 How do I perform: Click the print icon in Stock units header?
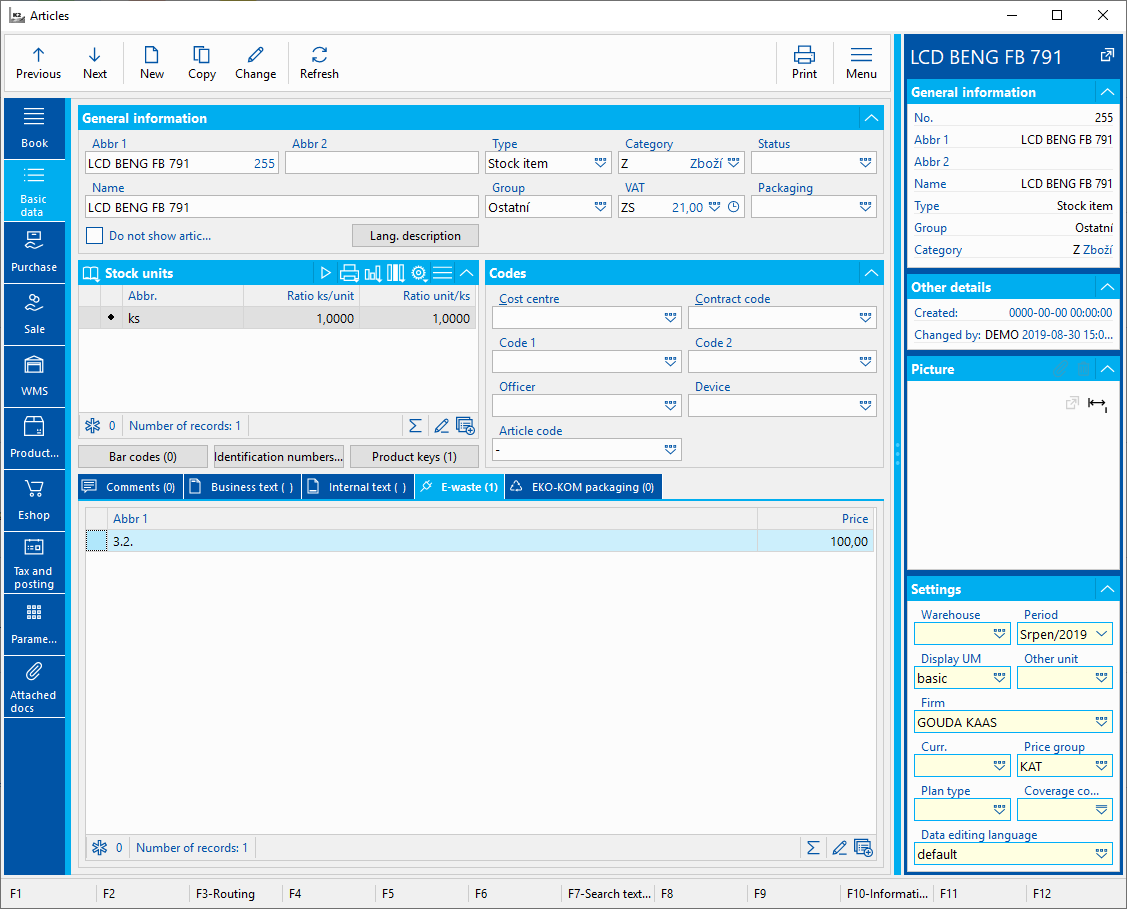click(349, 273)
